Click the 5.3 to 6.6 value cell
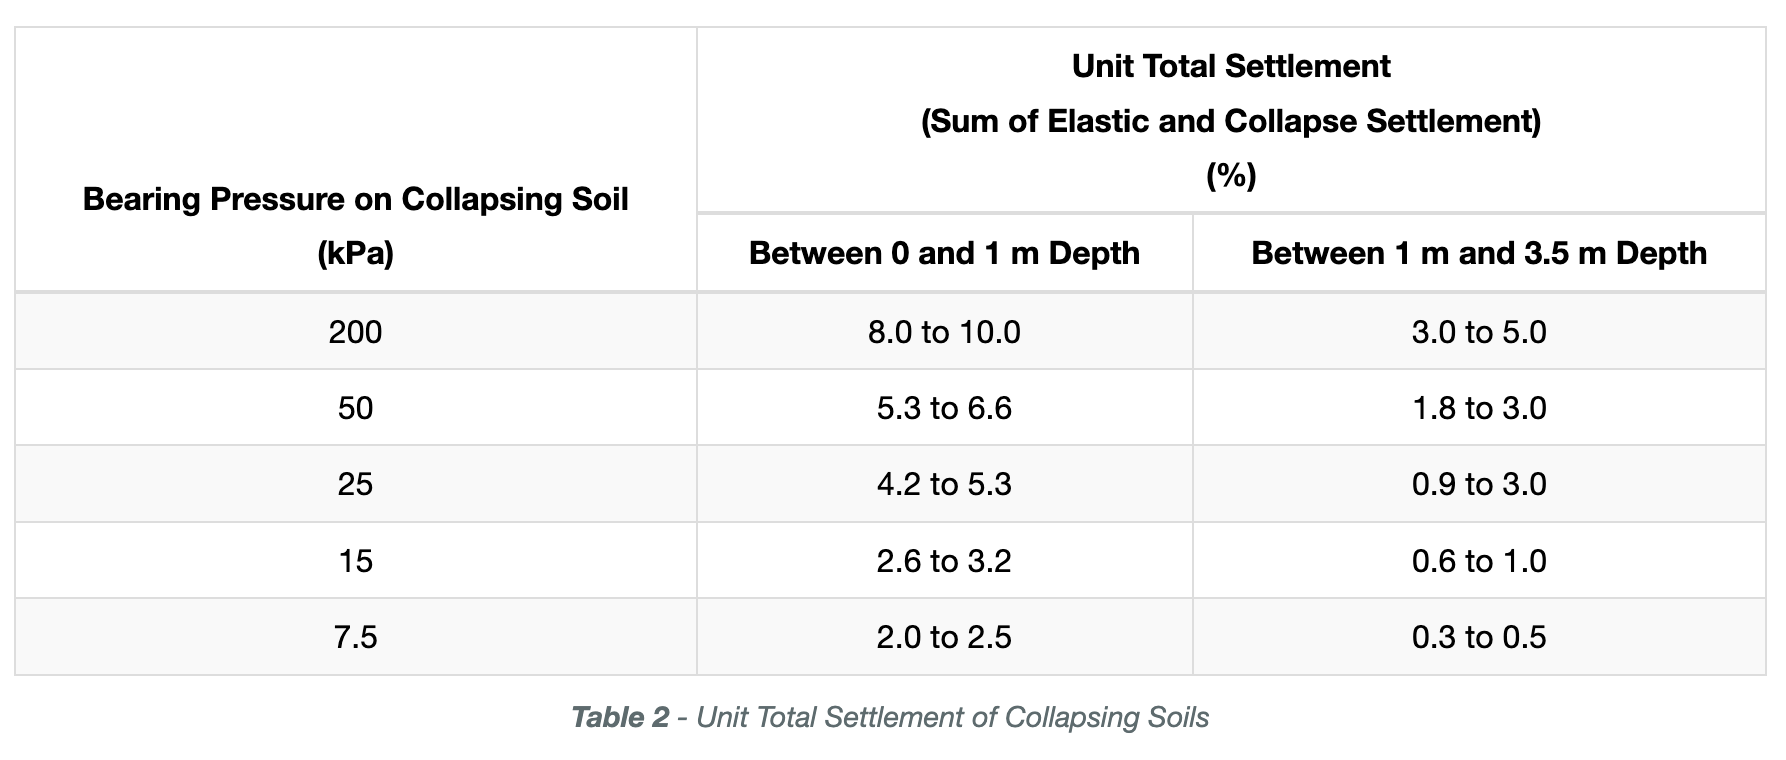 tap(944, 407)
